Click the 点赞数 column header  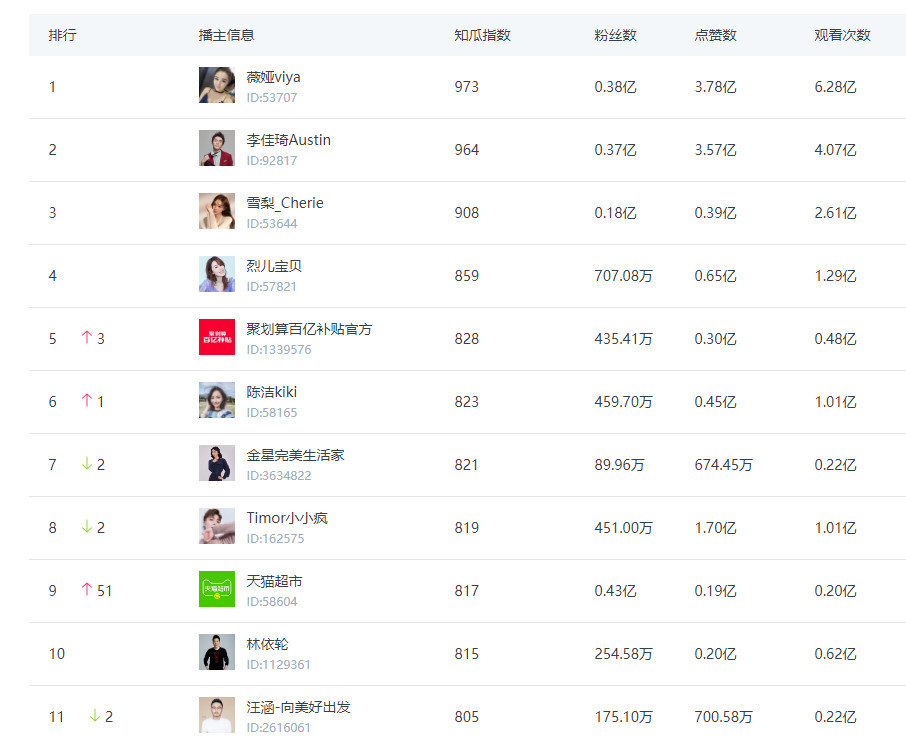point(715,35)
